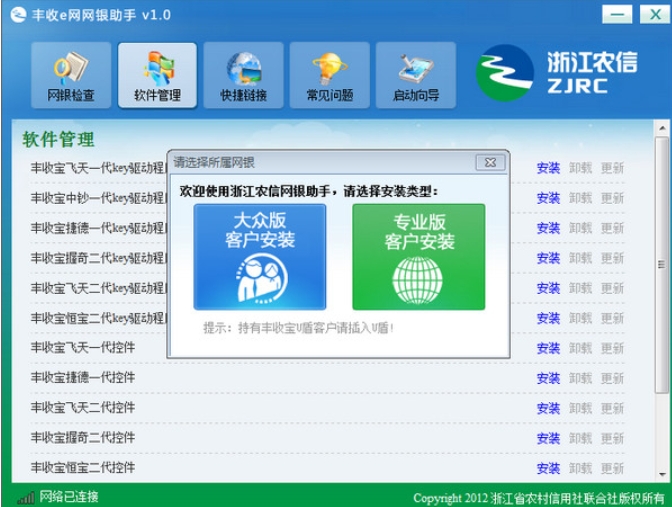Install 丰收宝飞天一代控件

548,348
